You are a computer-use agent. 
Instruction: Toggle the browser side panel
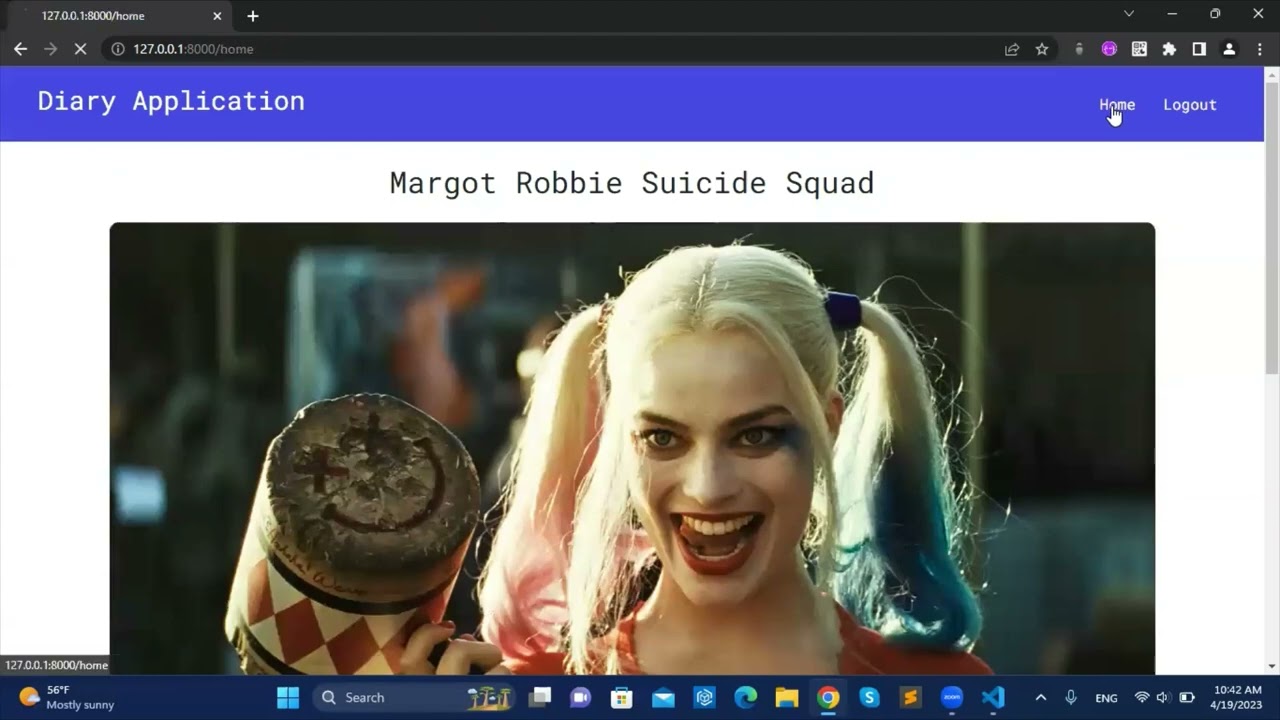[x=1199, y=49]
